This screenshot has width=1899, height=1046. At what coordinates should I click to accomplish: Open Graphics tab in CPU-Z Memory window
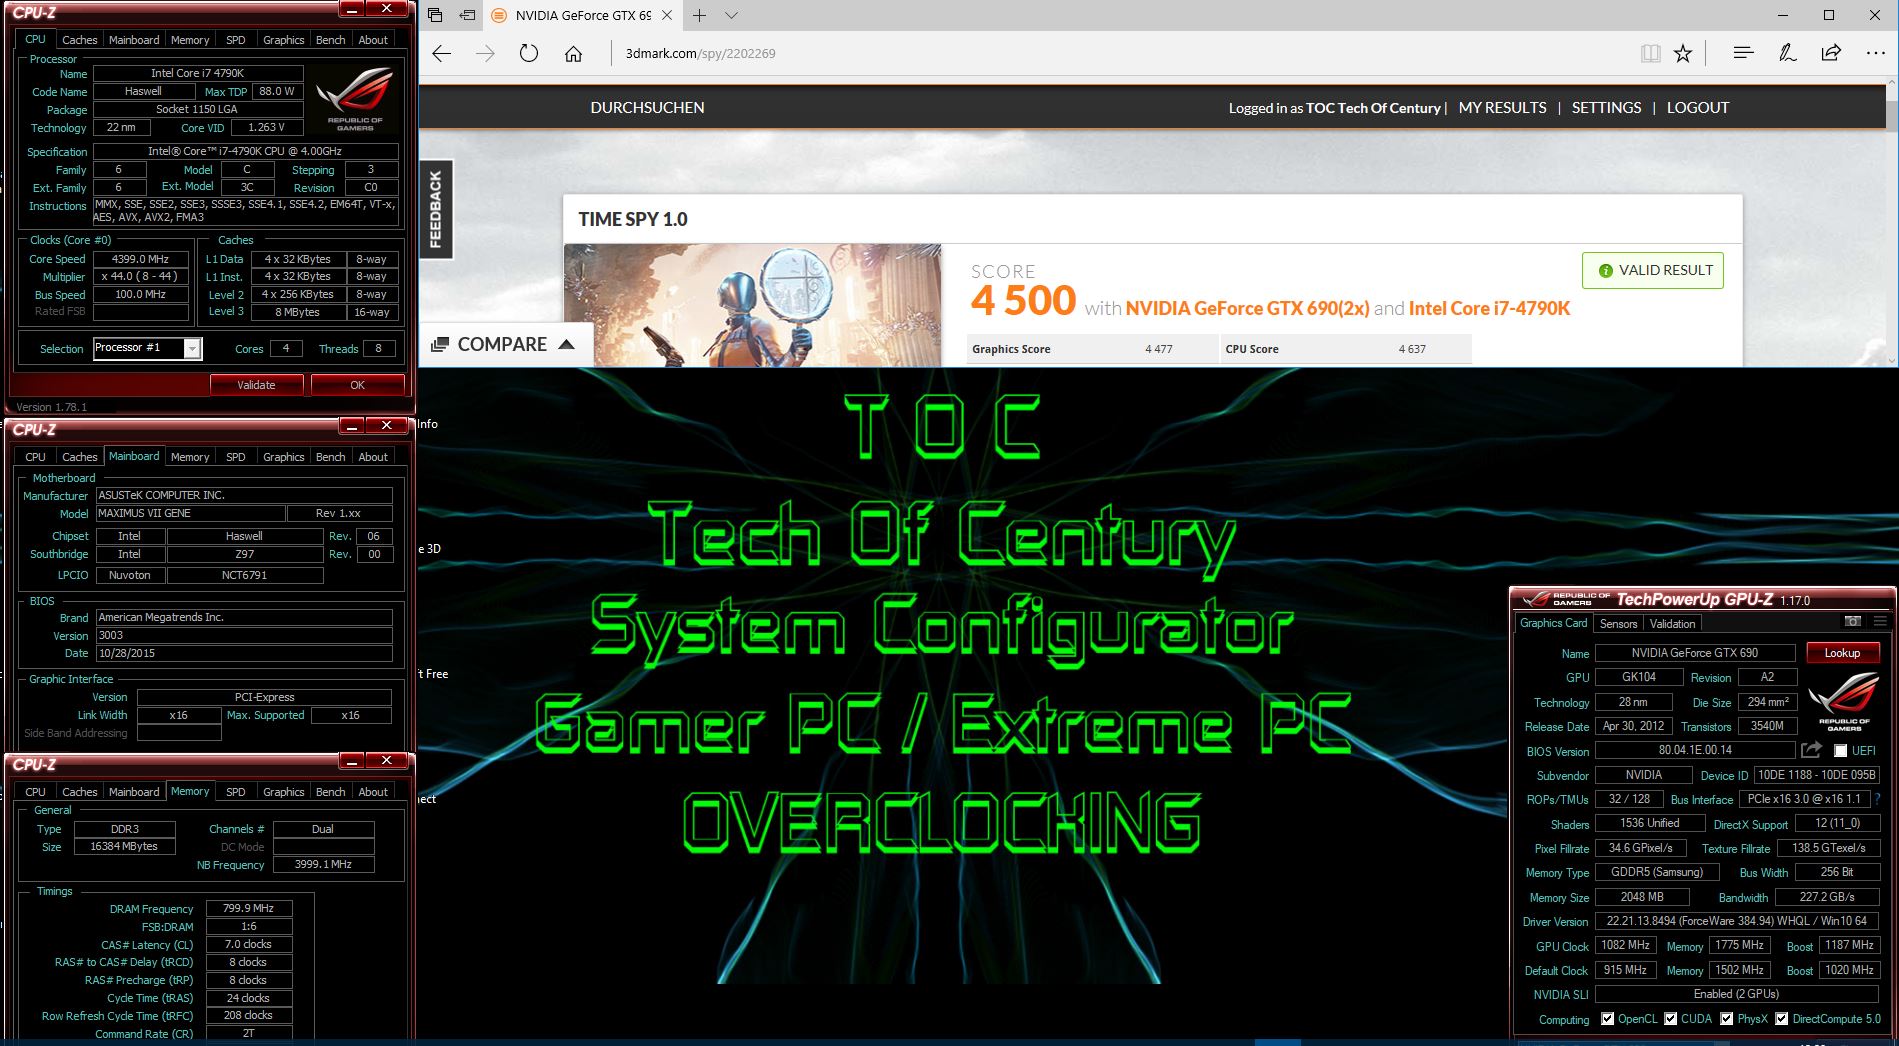283,792
